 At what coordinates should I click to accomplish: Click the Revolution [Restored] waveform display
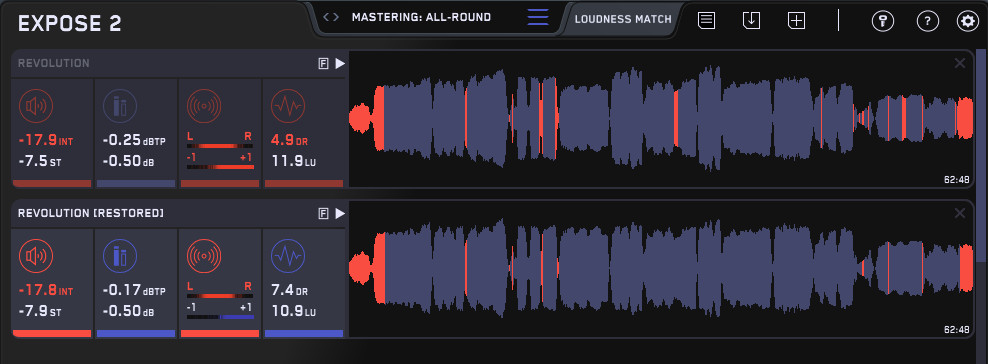[x=662, y=270]
